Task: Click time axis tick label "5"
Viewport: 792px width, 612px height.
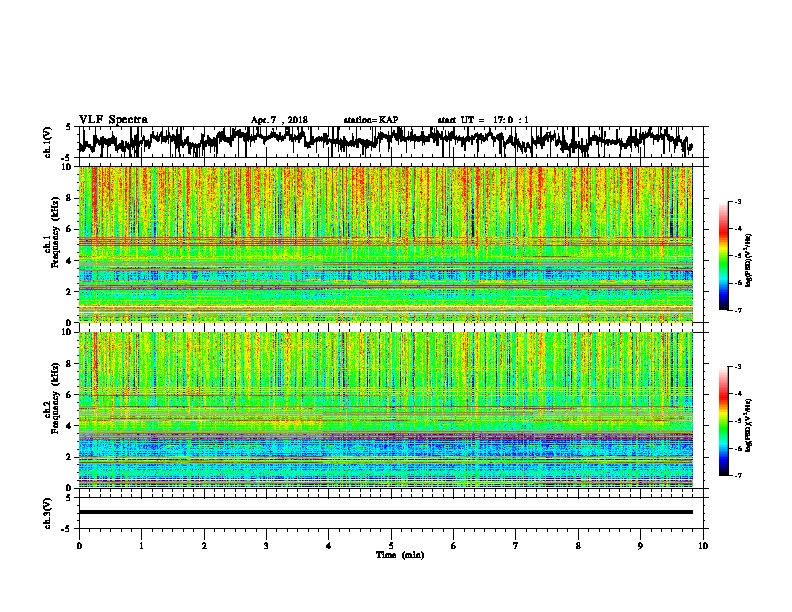Action: (x=391, y=545)
